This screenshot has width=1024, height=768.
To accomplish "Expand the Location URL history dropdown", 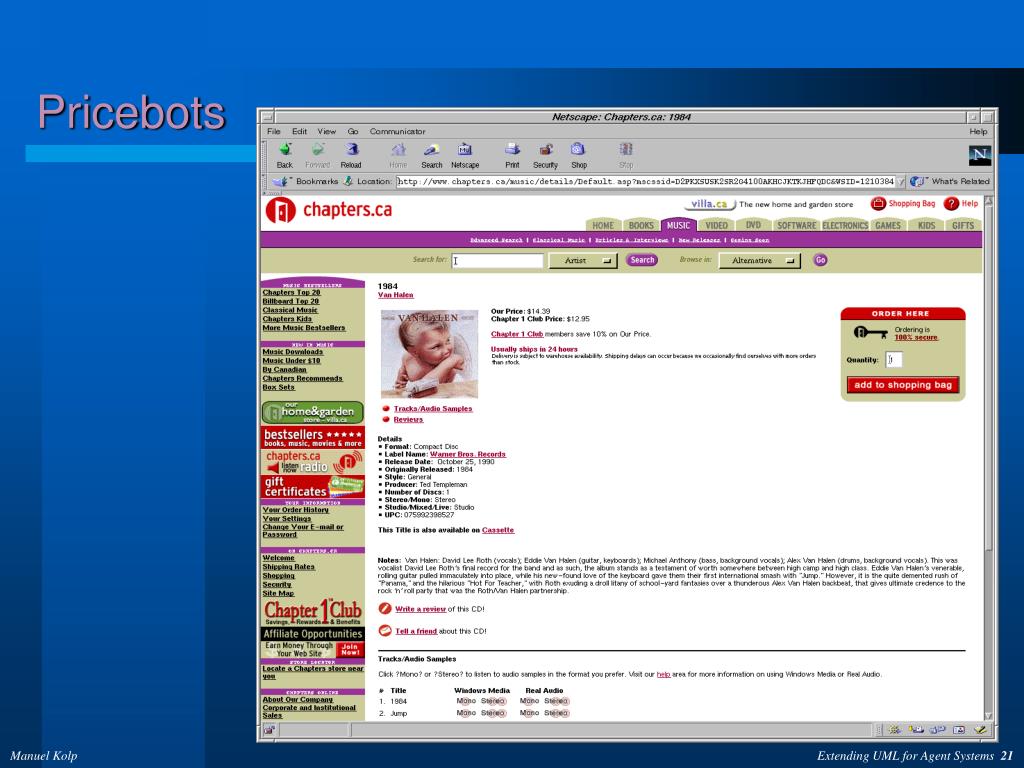I will [x=901, y=182].
